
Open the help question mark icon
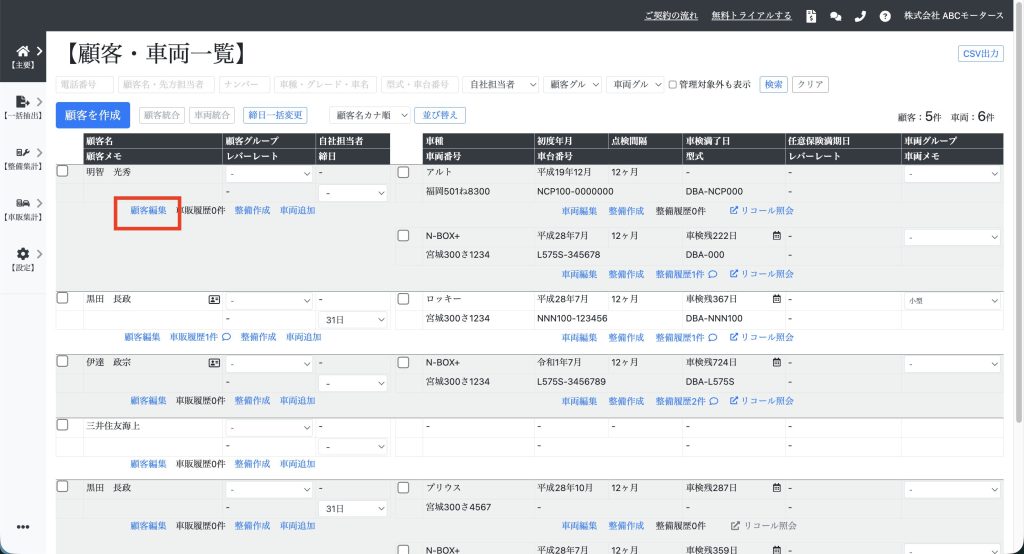click(885, 16)
